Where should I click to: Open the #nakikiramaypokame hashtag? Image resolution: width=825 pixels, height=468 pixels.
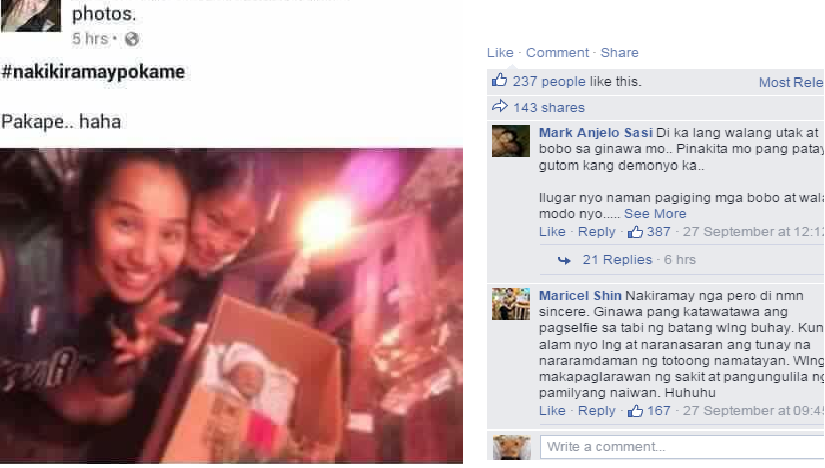93,72
